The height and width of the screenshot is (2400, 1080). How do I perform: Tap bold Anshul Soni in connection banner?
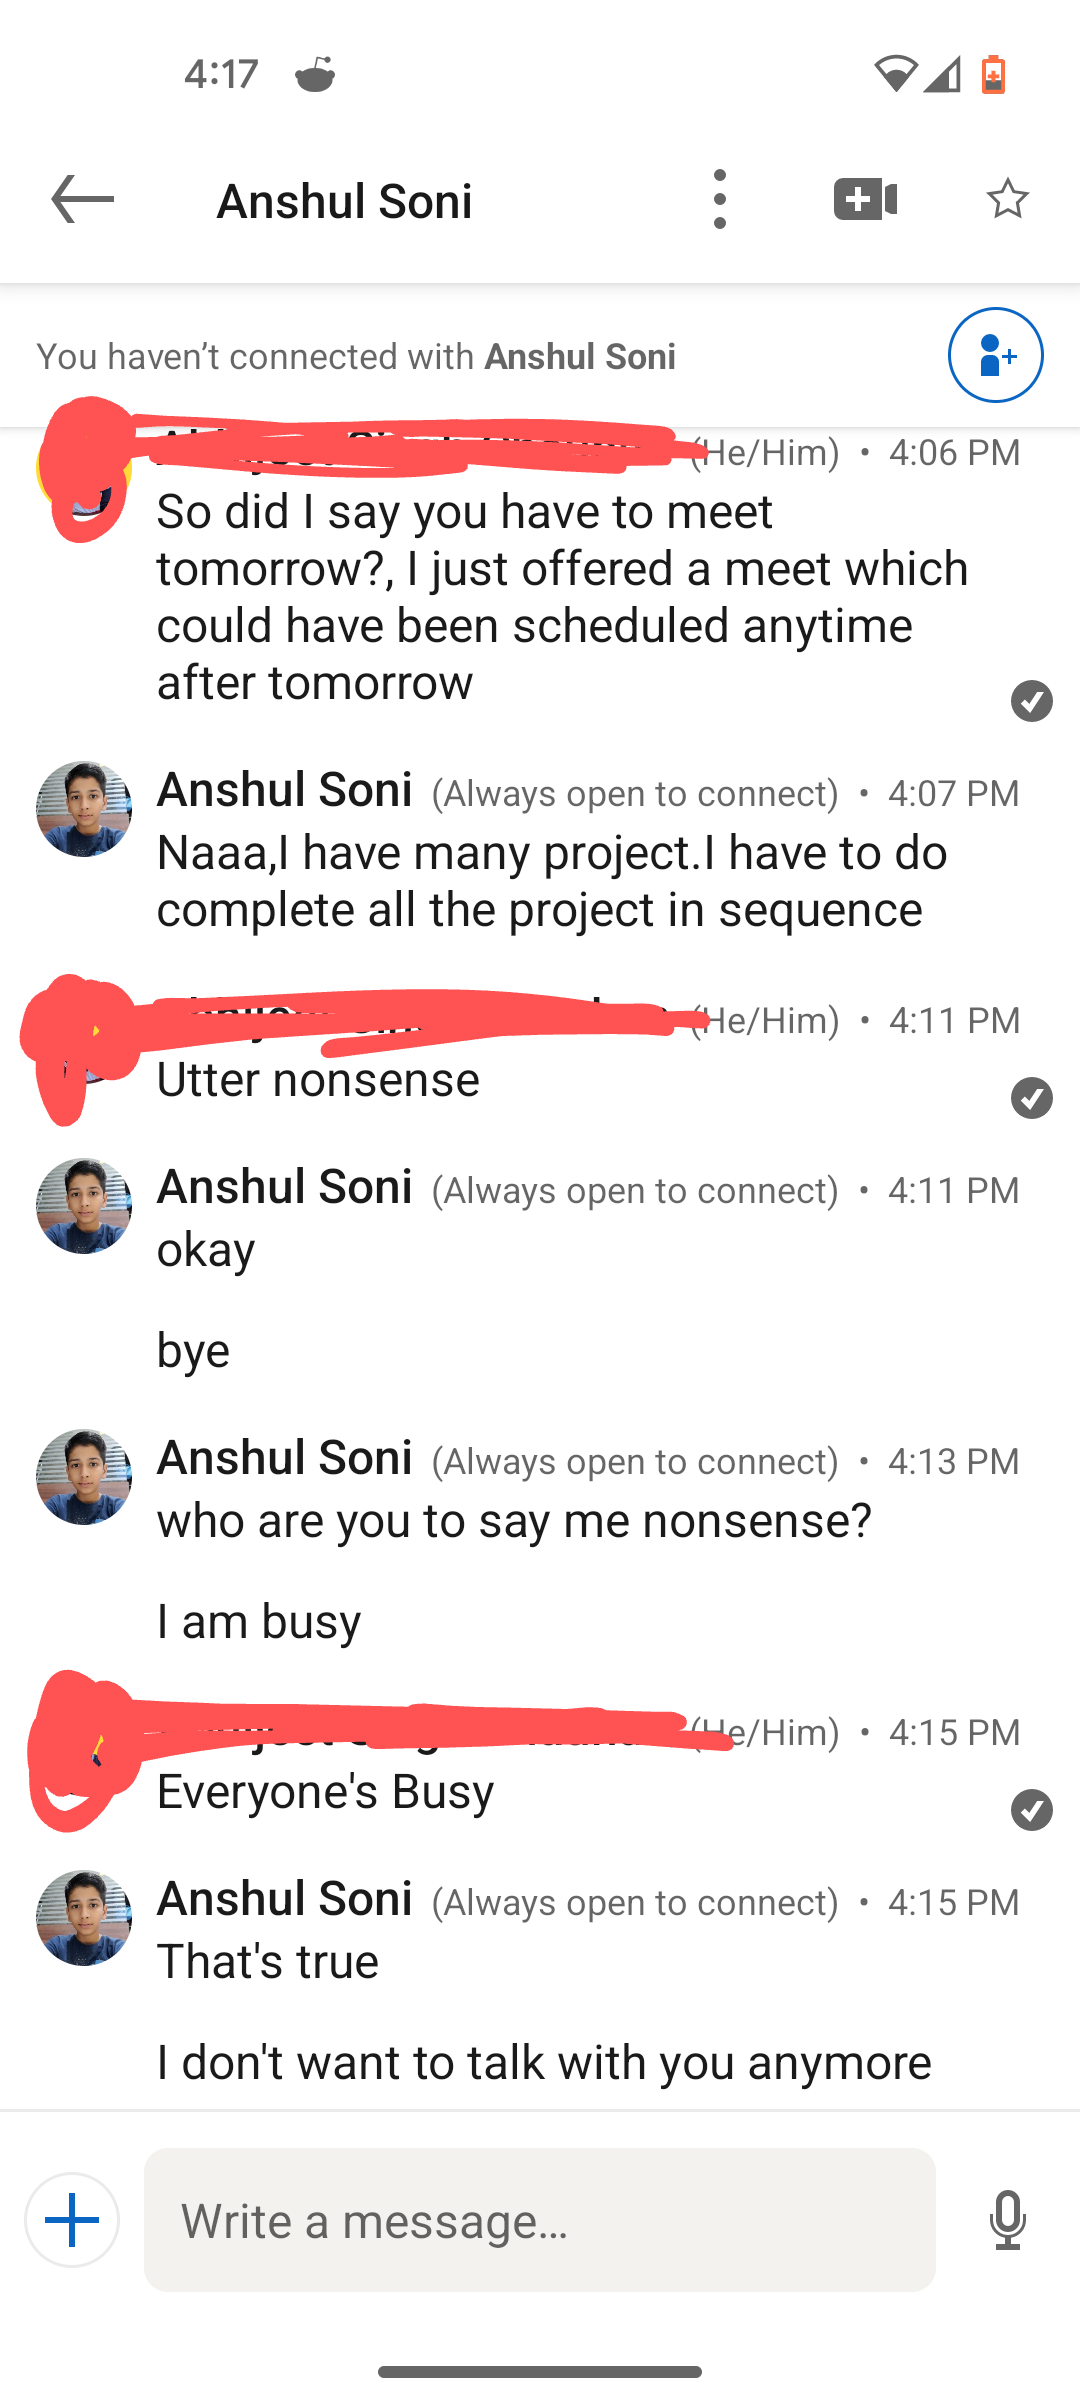pos(580,357)
